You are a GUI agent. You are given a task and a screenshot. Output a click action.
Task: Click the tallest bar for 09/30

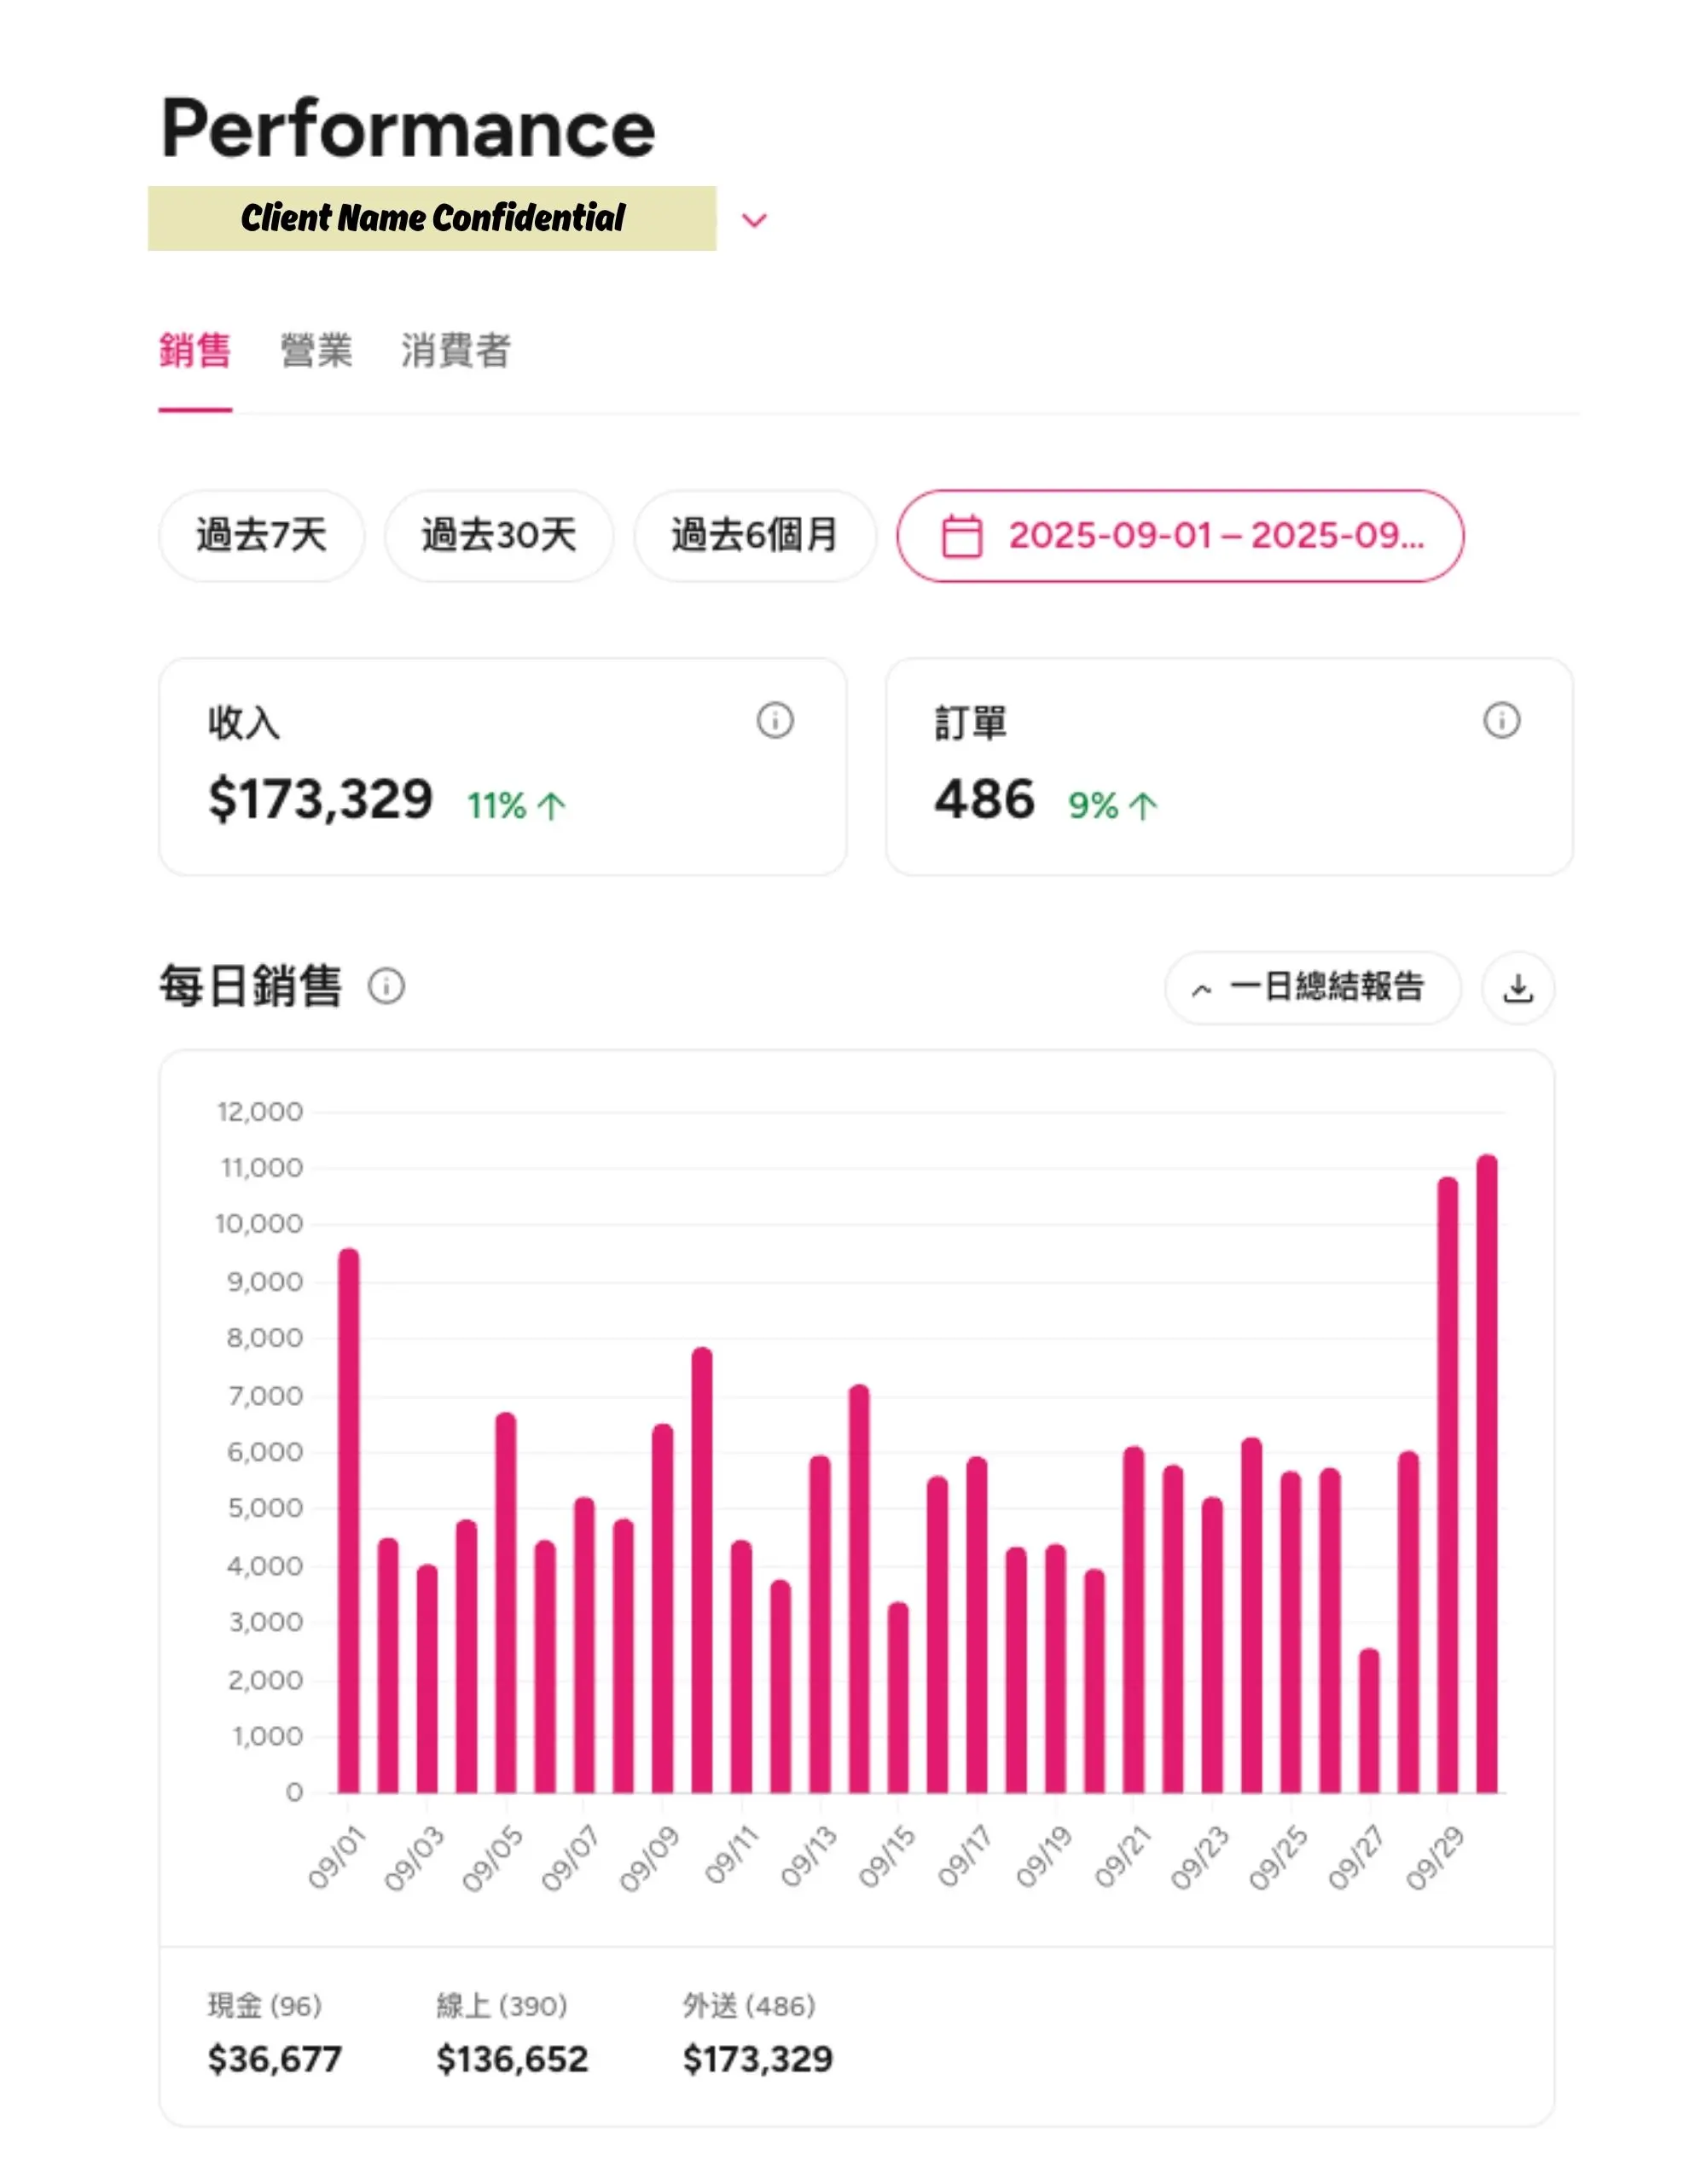[1486, 1475]
